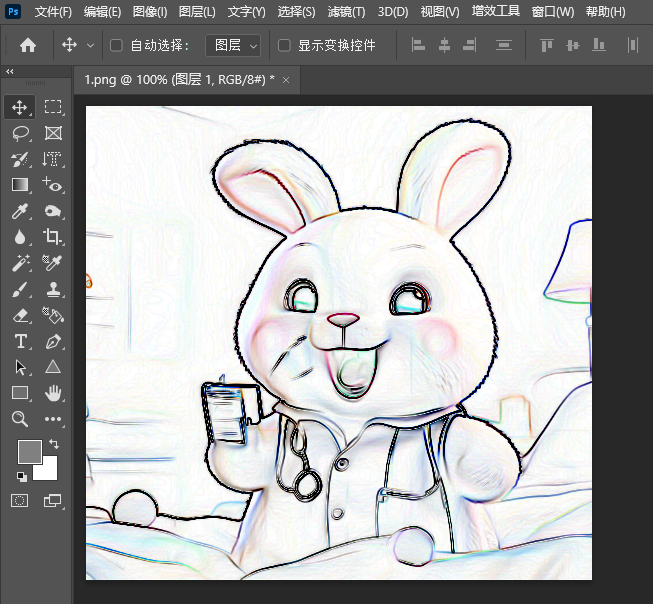Select the Horizontal Type tool

point(21,341)
